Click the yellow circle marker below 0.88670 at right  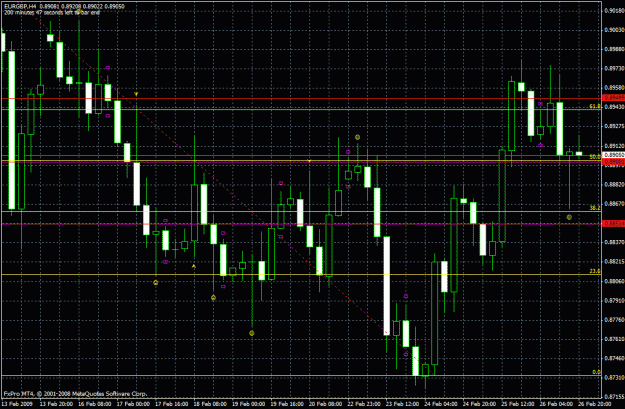(569, 217)
